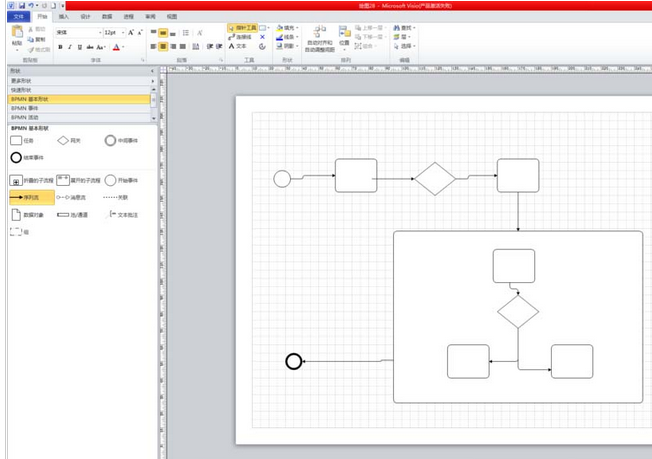Choose the 连接线 connector tool
The height and width of the screenshot is (459, 652).
coord(243,37)
